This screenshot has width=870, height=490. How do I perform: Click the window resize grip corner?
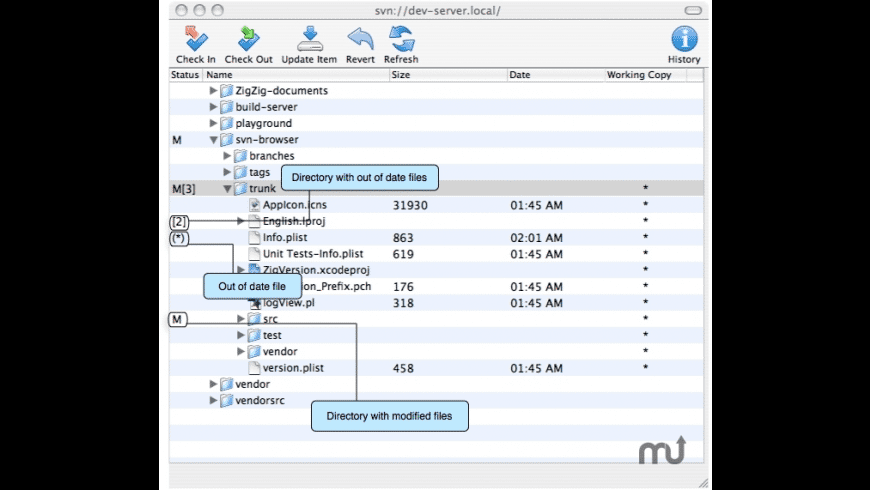pyautogui.click(x=703, y=482)
